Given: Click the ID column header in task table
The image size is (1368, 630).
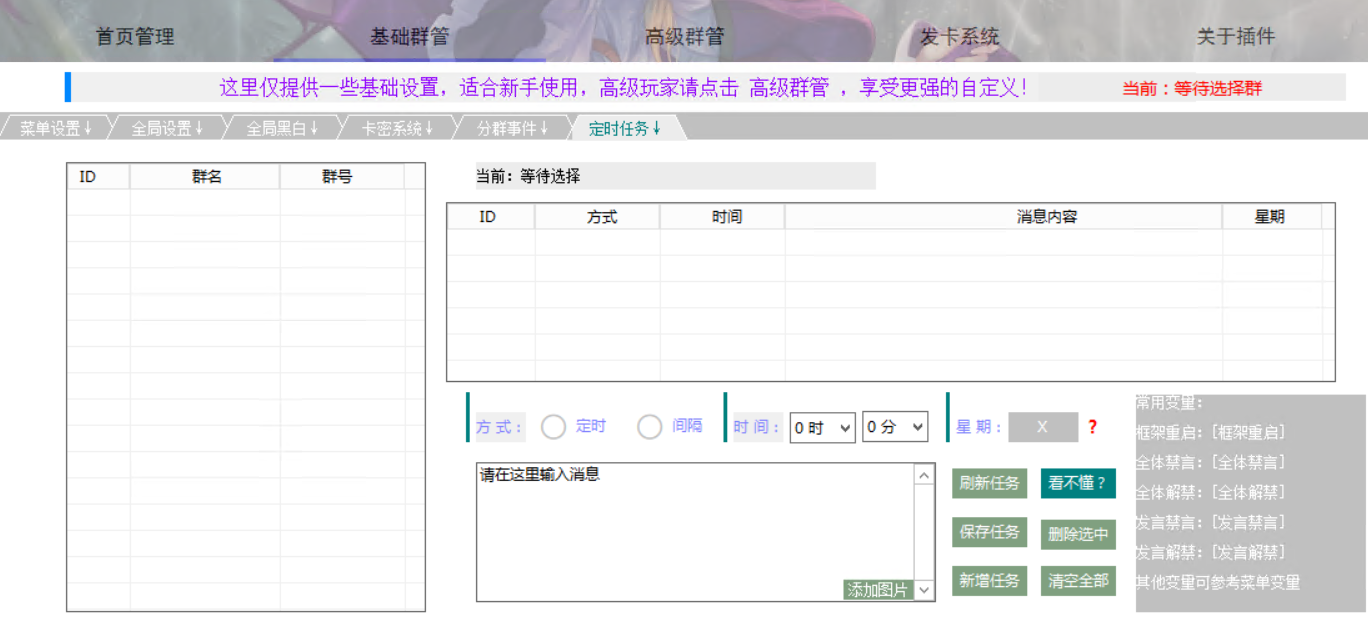Looking at the screenshot, I should point(491,217).
